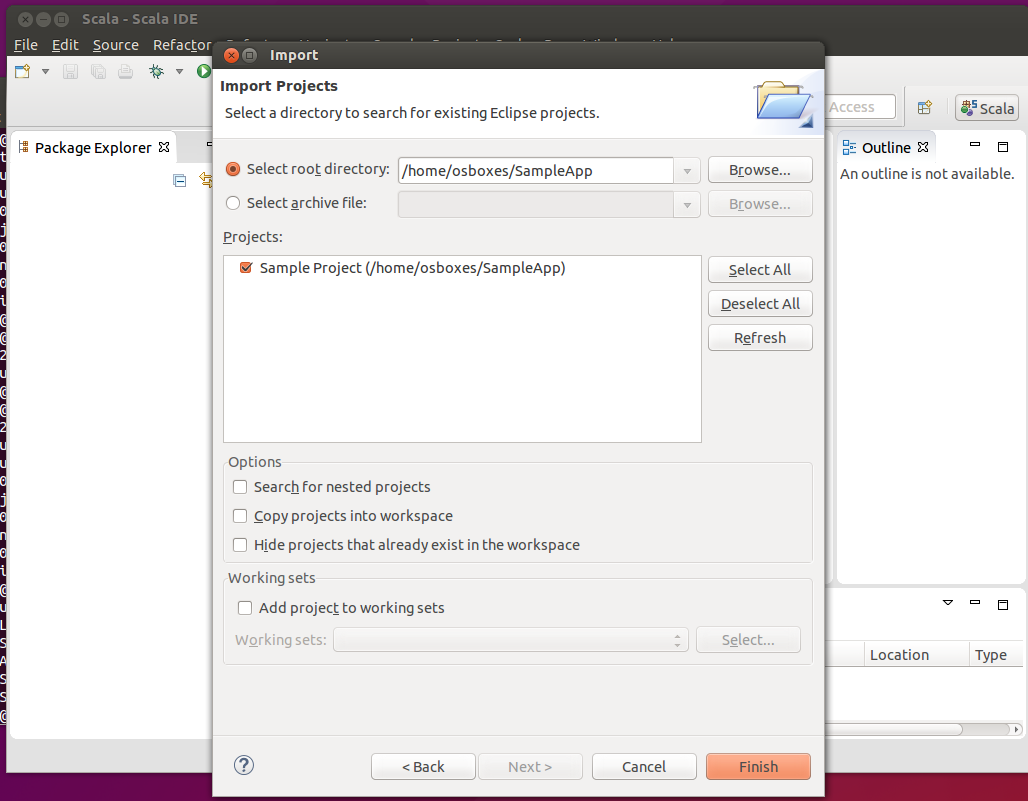Minimize the bottom problems panel
Image resolution: width=1028 pixels, height=801 pixels.
coord(975,602)
